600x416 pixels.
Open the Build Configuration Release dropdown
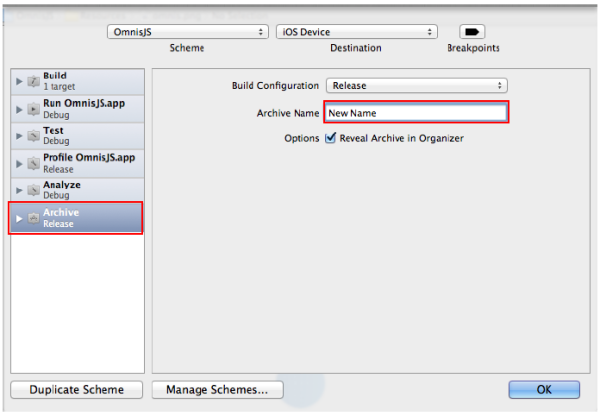(416, 86)
